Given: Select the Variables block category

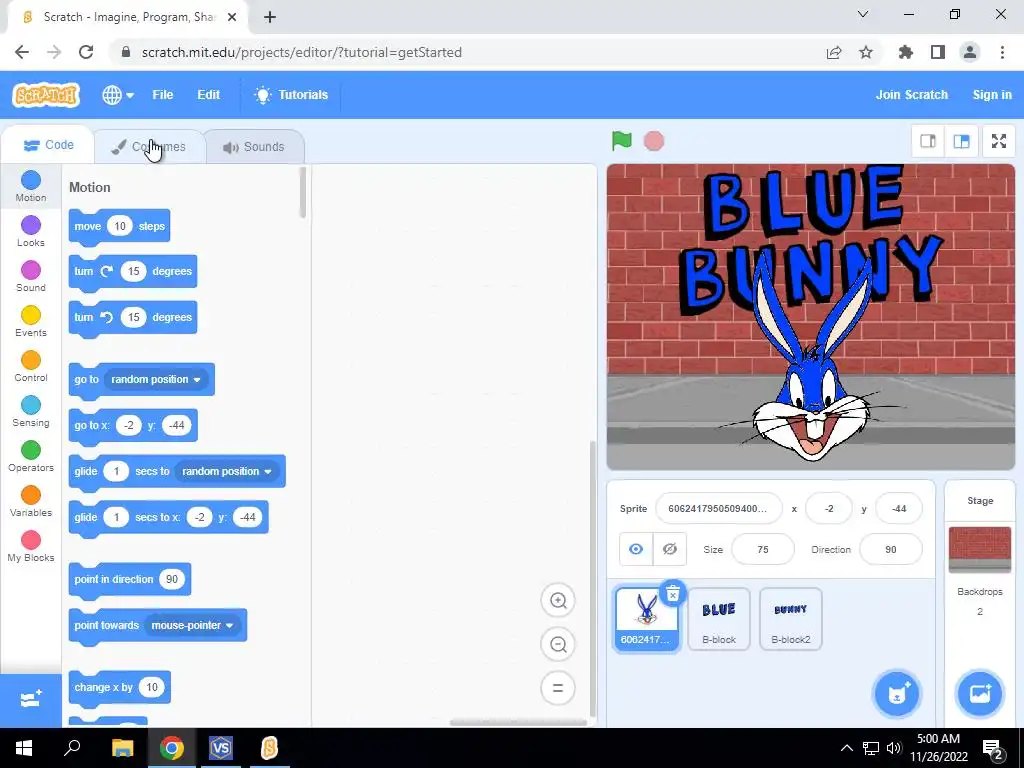Looking at the screenshot, I should coord(31,502).
